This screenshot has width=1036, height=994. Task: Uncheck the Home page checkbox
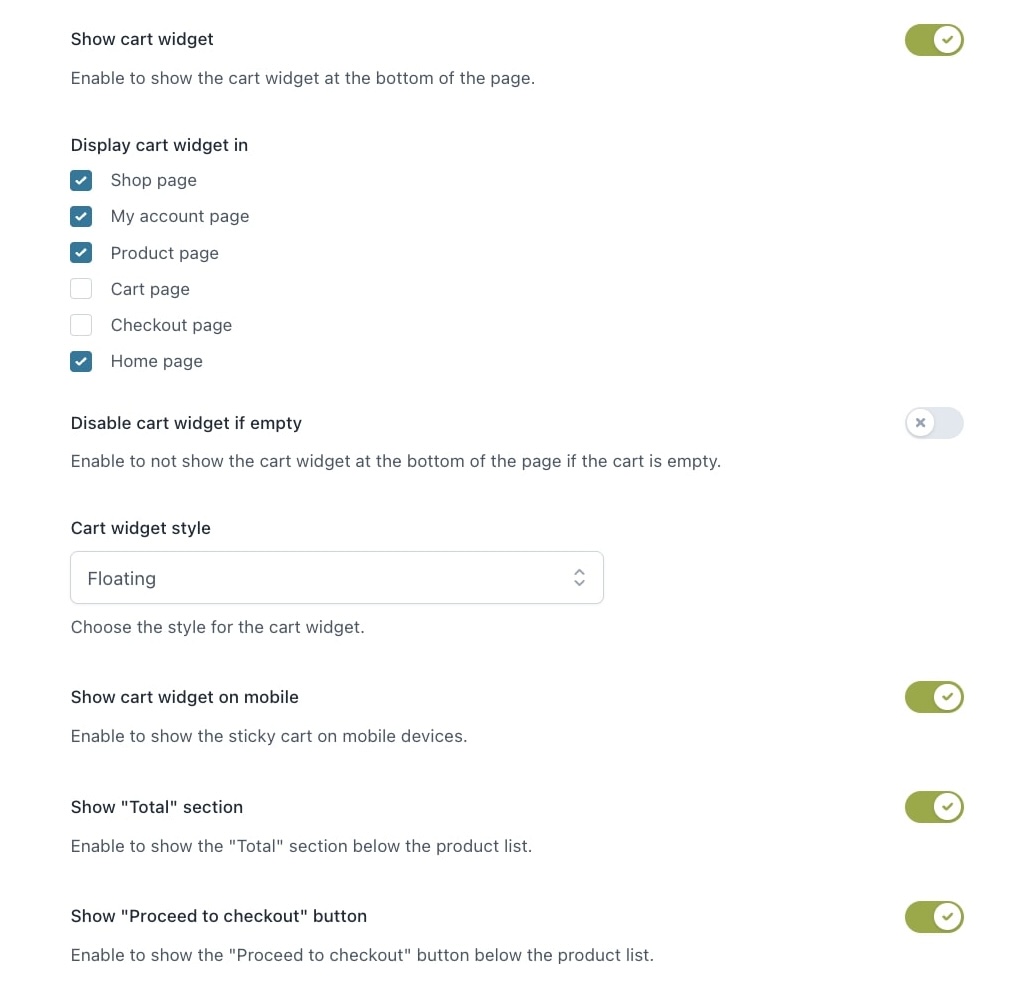point(81,362)
